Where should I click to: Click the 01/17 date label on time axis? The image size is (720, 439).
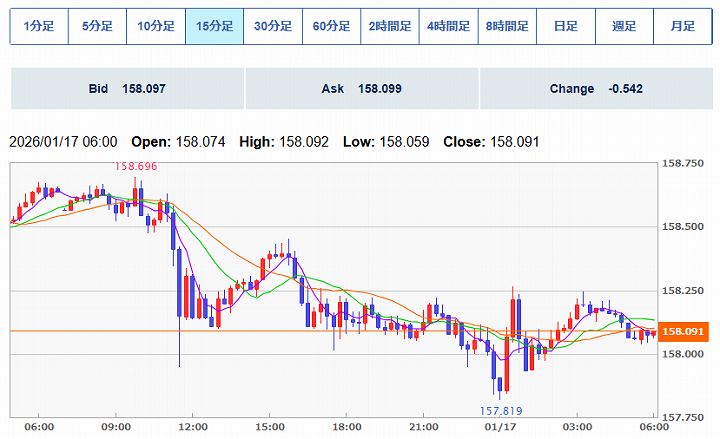coord(499,427)
